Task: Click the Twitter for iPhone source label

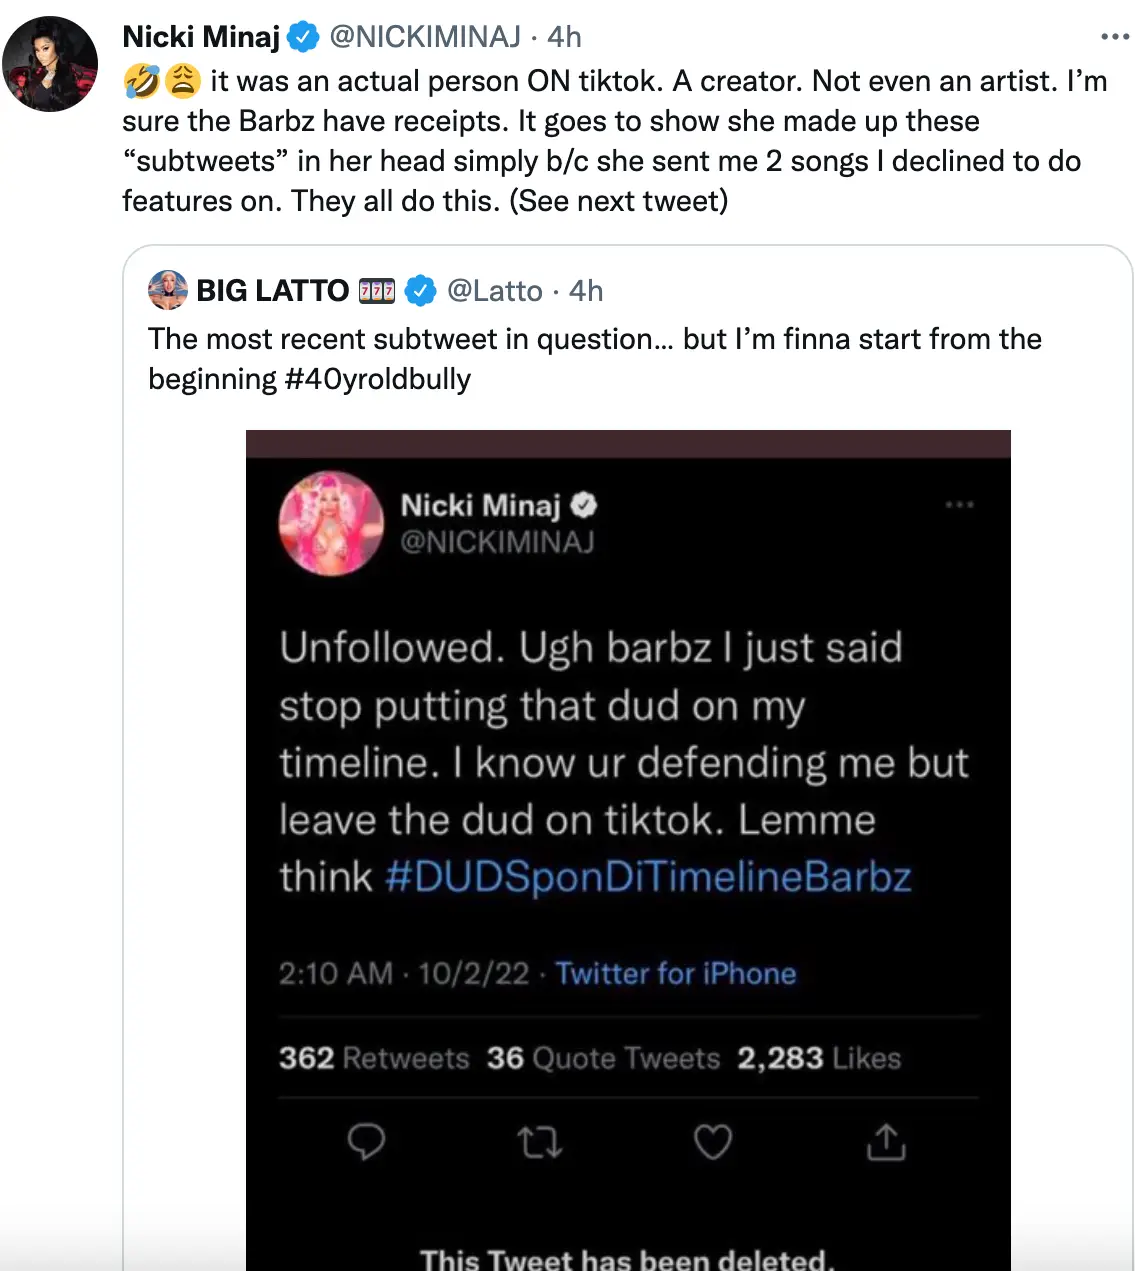Action: pos(676,973)
